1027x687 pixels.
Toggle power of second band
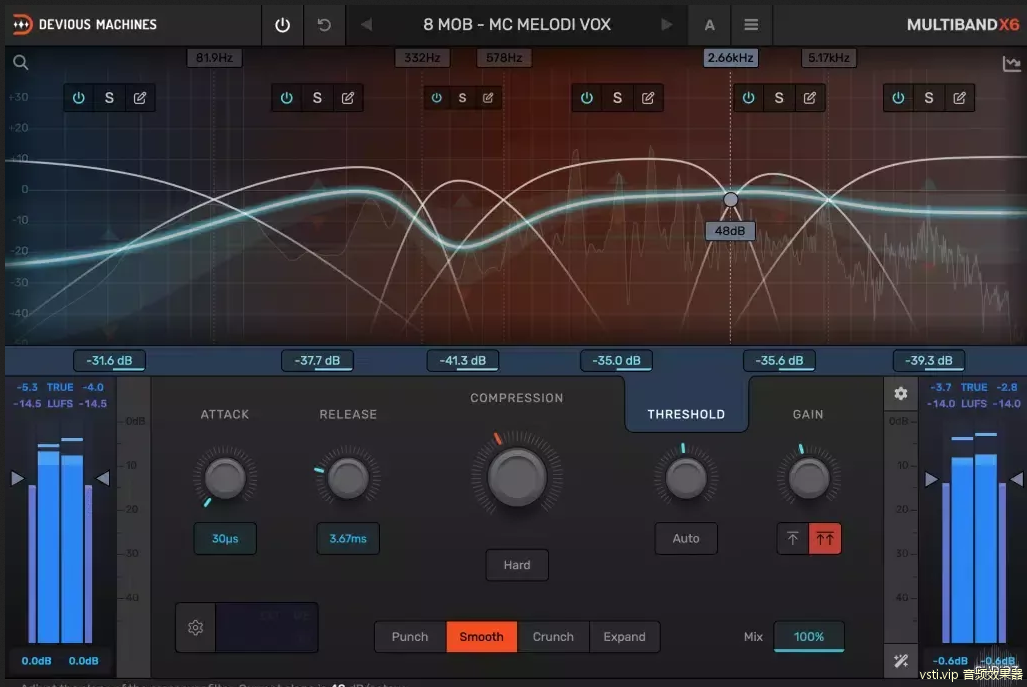(x=287, y=98)
